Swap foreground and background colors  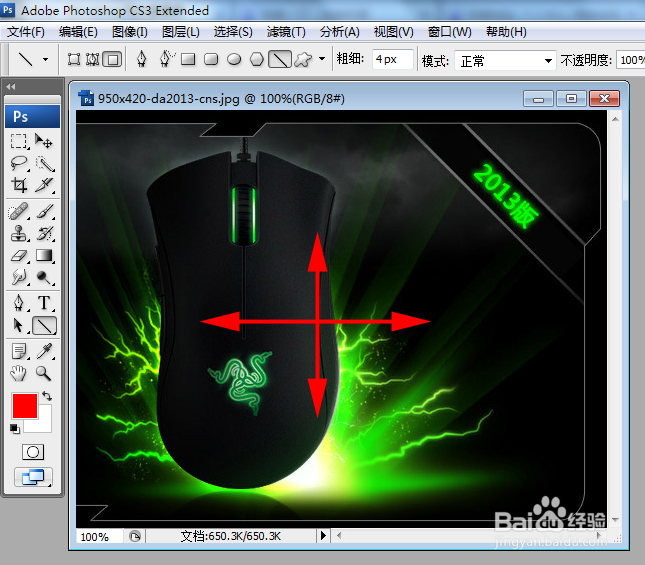tap(47, 396)
